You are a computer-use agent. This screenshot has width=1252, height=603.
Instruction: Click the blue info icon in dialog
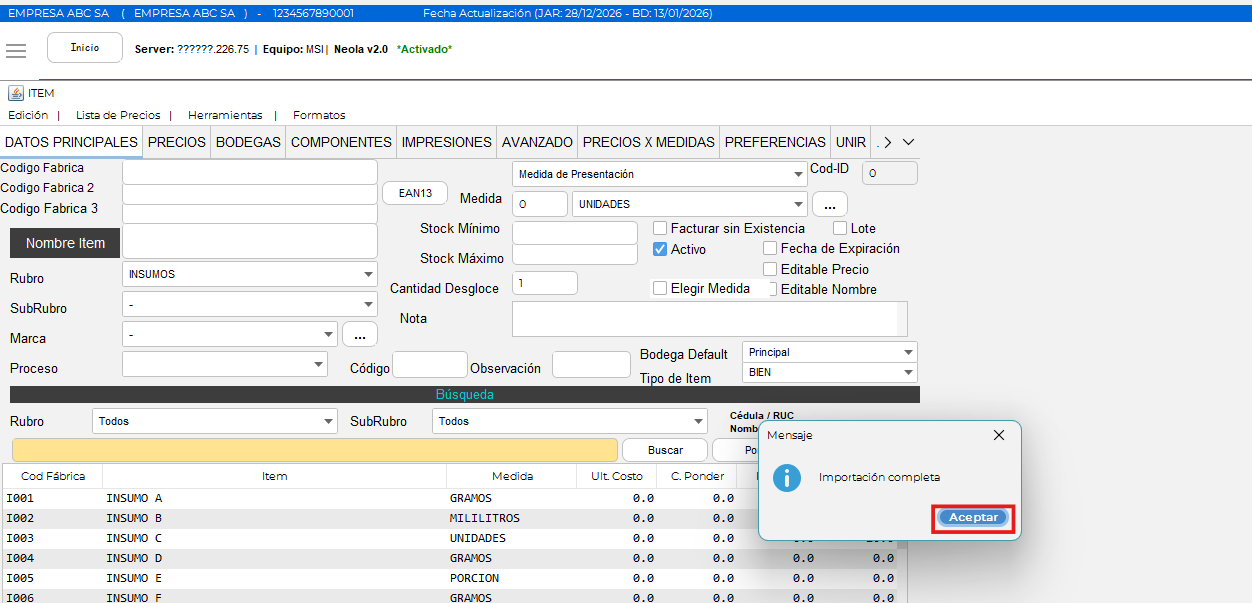click(x=787, y=477)
